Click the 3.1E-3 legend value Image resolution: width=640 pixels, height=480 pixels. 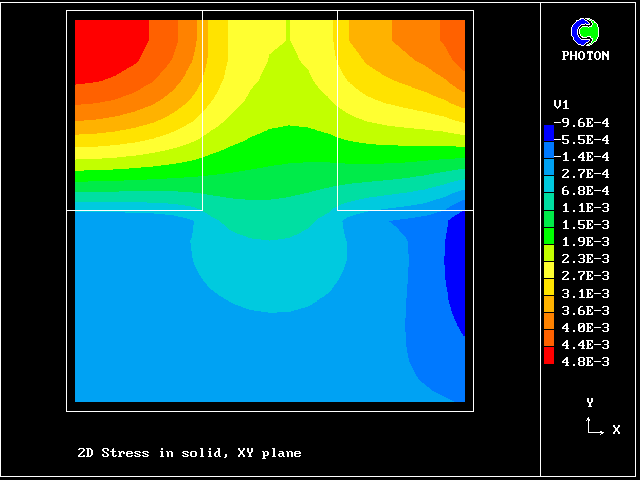tap(585, 293)
